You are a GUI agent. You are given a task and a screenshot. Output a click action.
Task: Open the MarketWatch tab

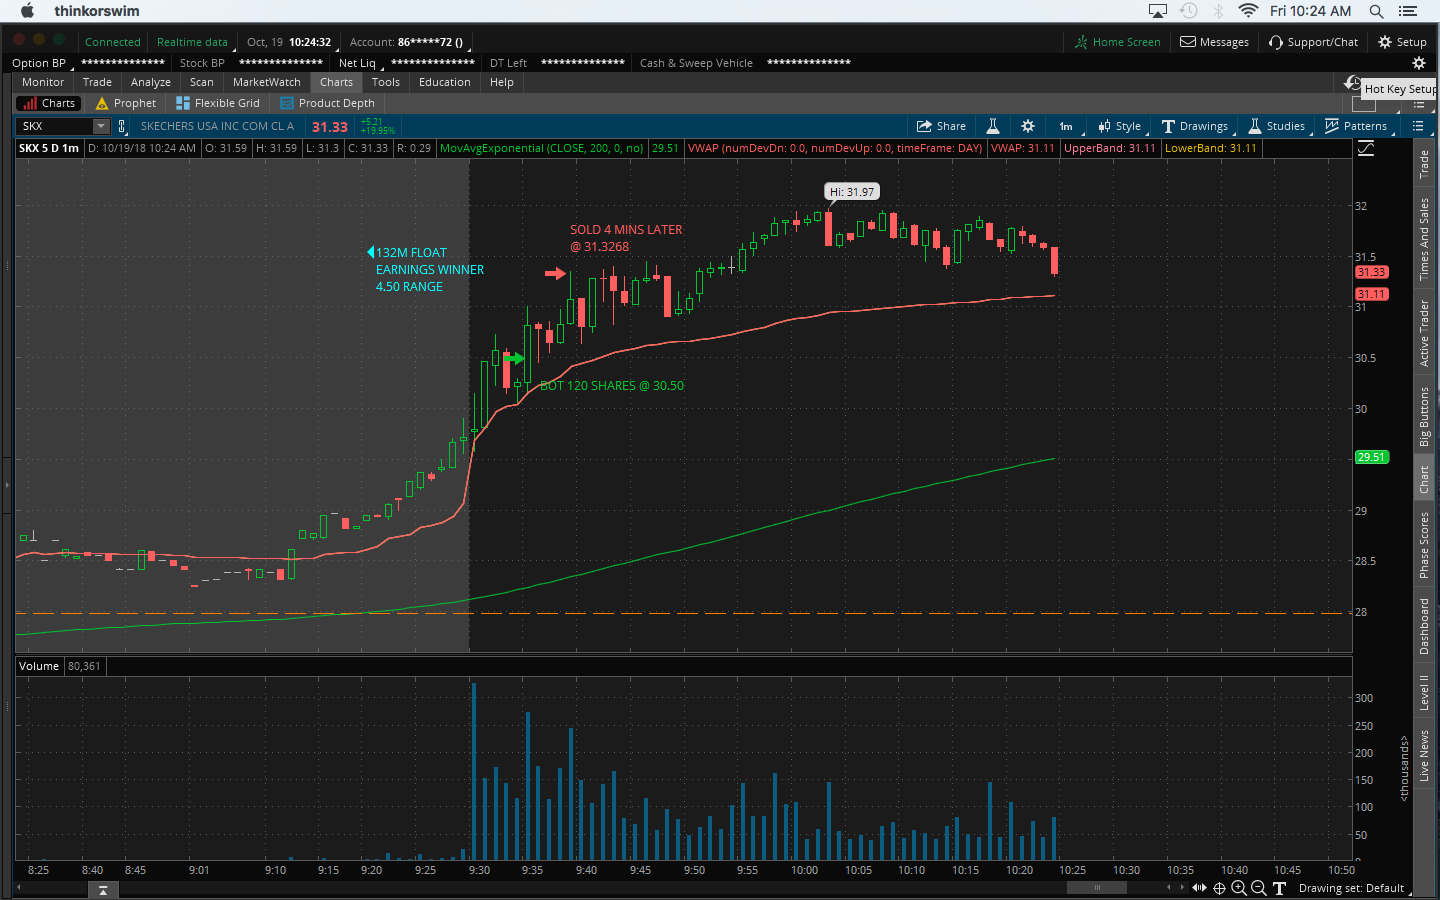tap(267, 82)
